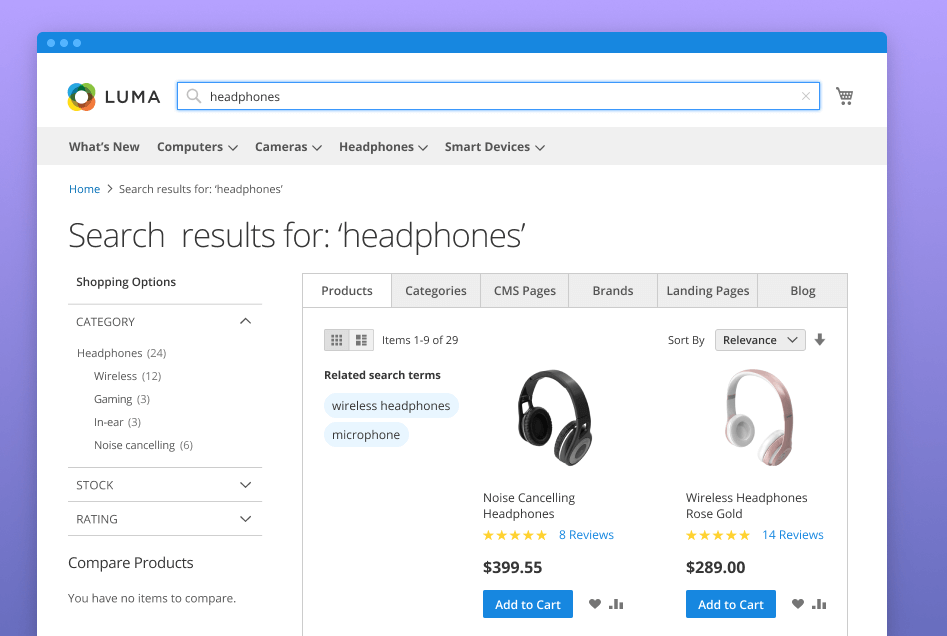The image size is (947, 636).
Task: Add Noise Cancelling Headphones to cart
Action: click(528, 604)
